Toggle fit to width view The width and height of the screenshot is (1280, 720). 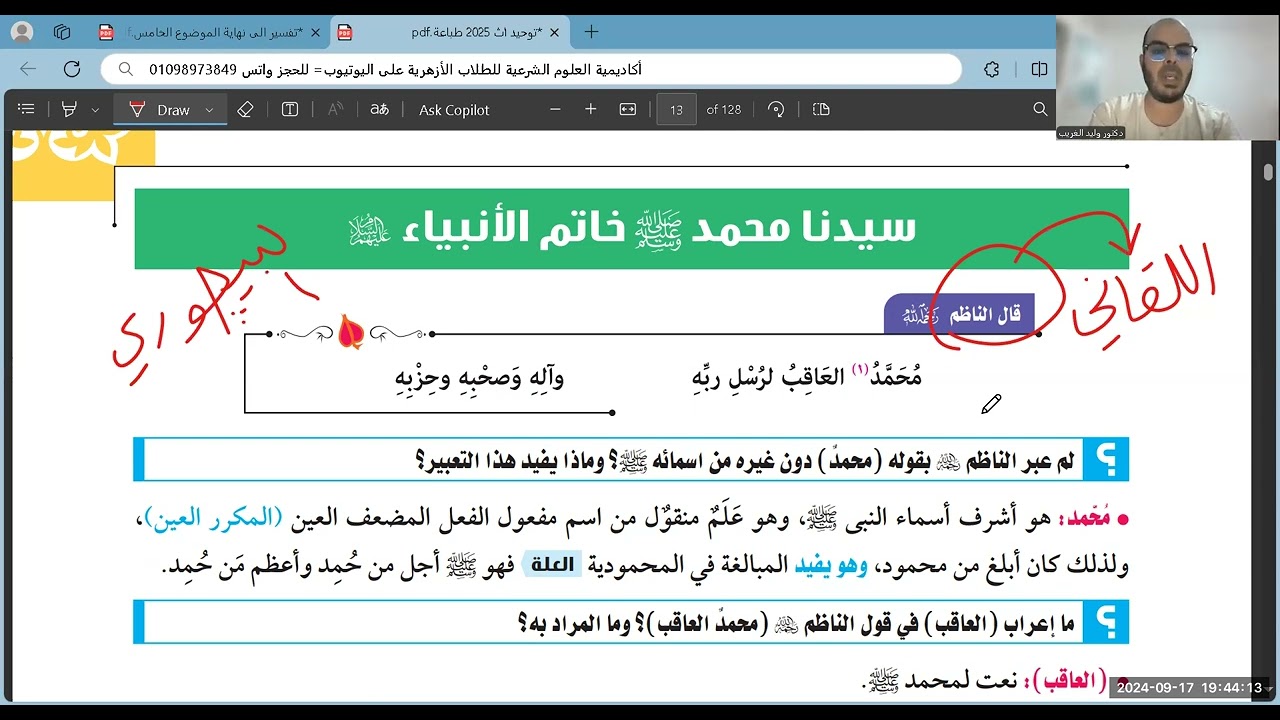click(628, 109)
